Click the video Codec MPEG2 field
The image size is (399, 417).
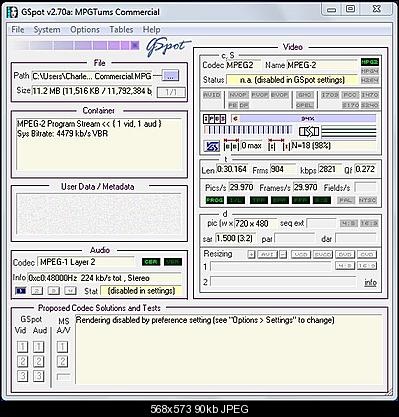click(x=243, y=65)
